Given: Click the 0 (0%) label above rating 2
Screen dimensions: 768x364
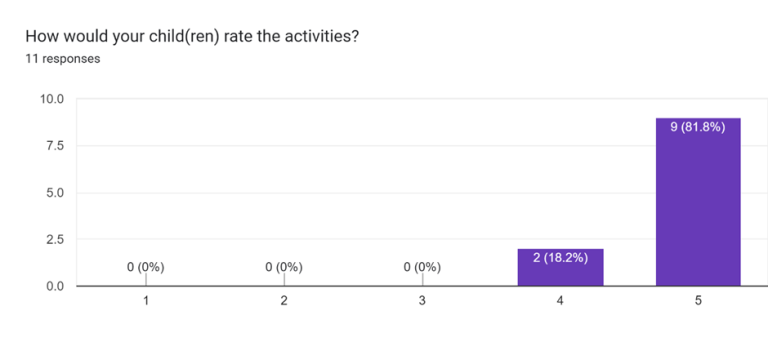Looking at the screenshot, I should point(284,267).
